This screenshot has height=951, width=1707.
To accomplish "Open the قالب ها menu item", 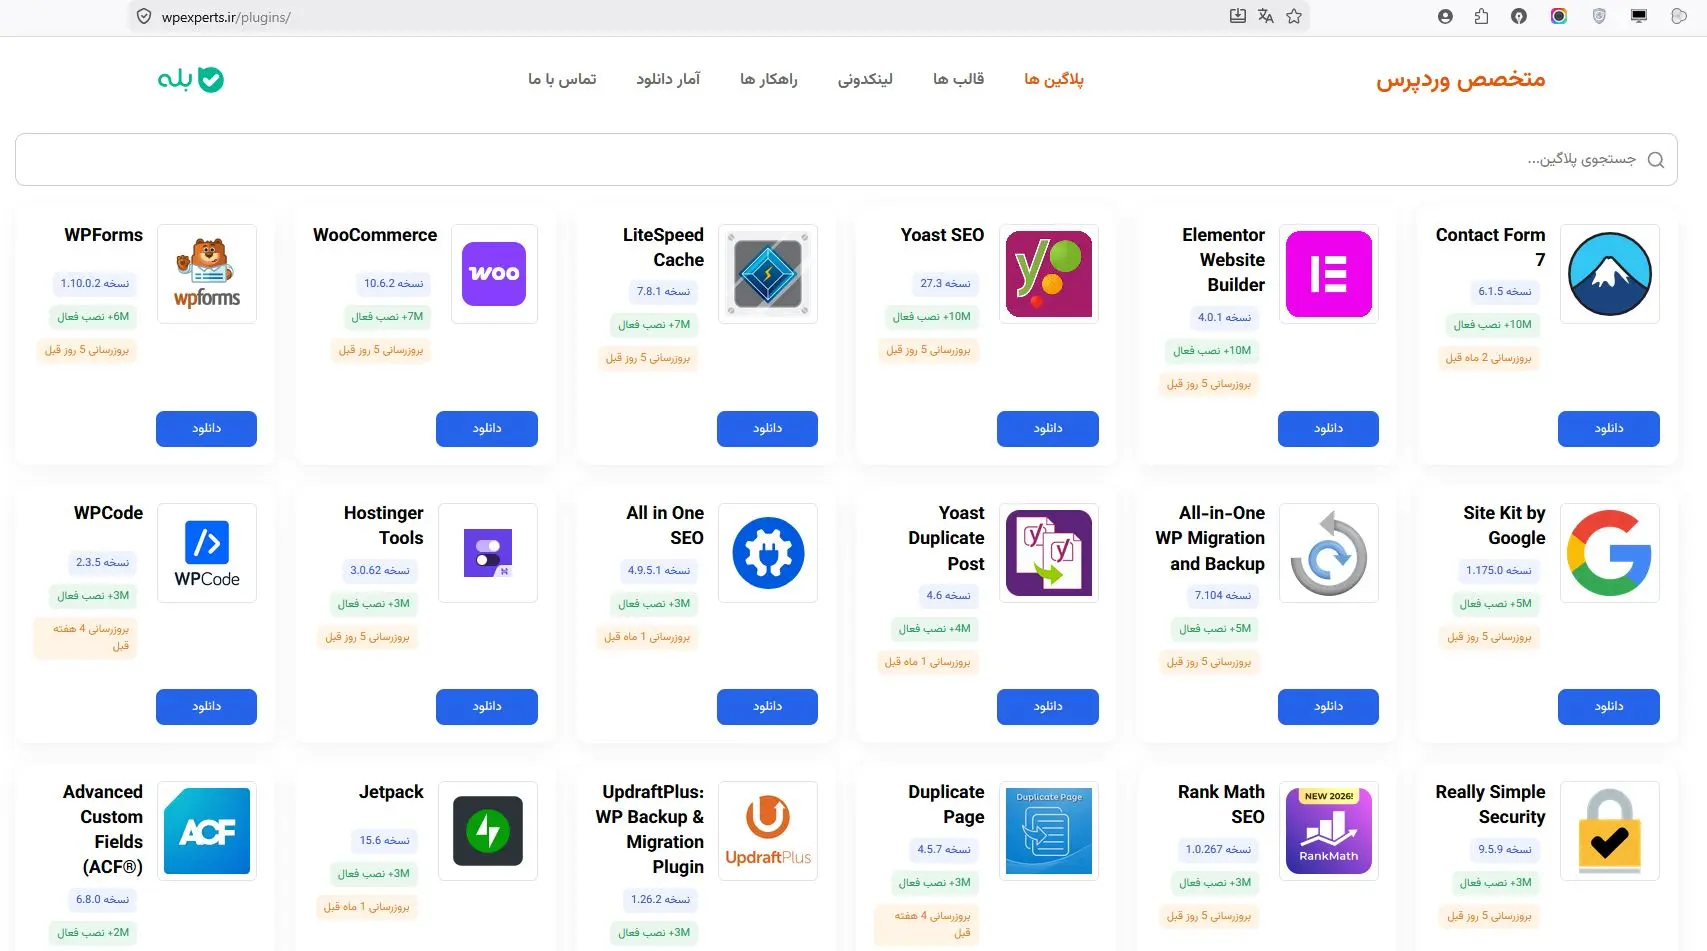I will [958, 79].
